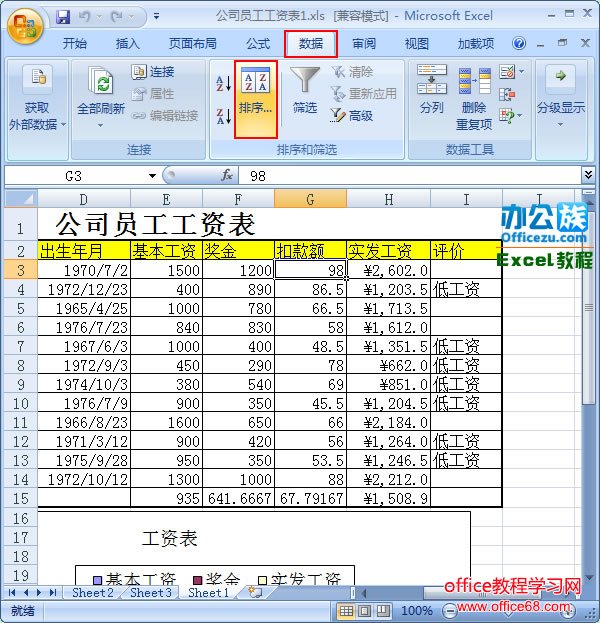
Task: Redo the action in the quick access toolbar
Action: coord(117,16)
